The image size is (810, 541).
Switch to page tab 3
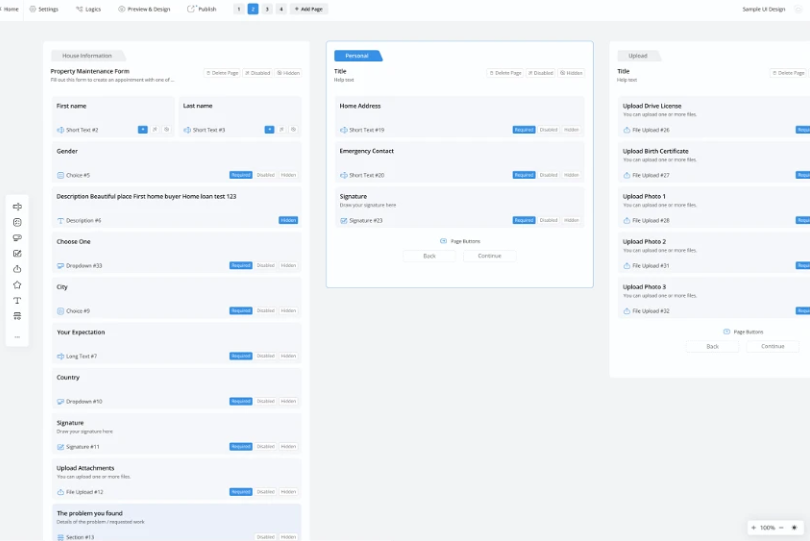click(267, 9)
